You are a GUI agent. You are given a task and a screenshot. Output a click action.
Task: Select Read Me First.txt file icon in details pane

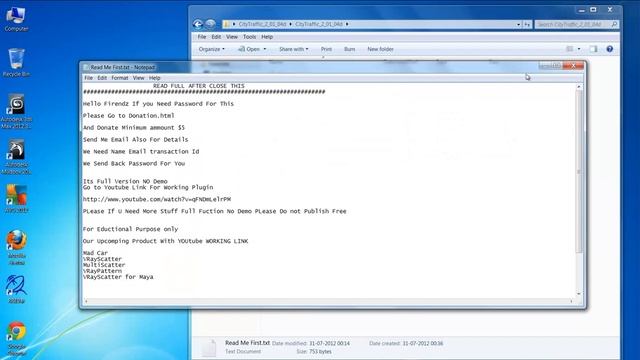[209, 348]
